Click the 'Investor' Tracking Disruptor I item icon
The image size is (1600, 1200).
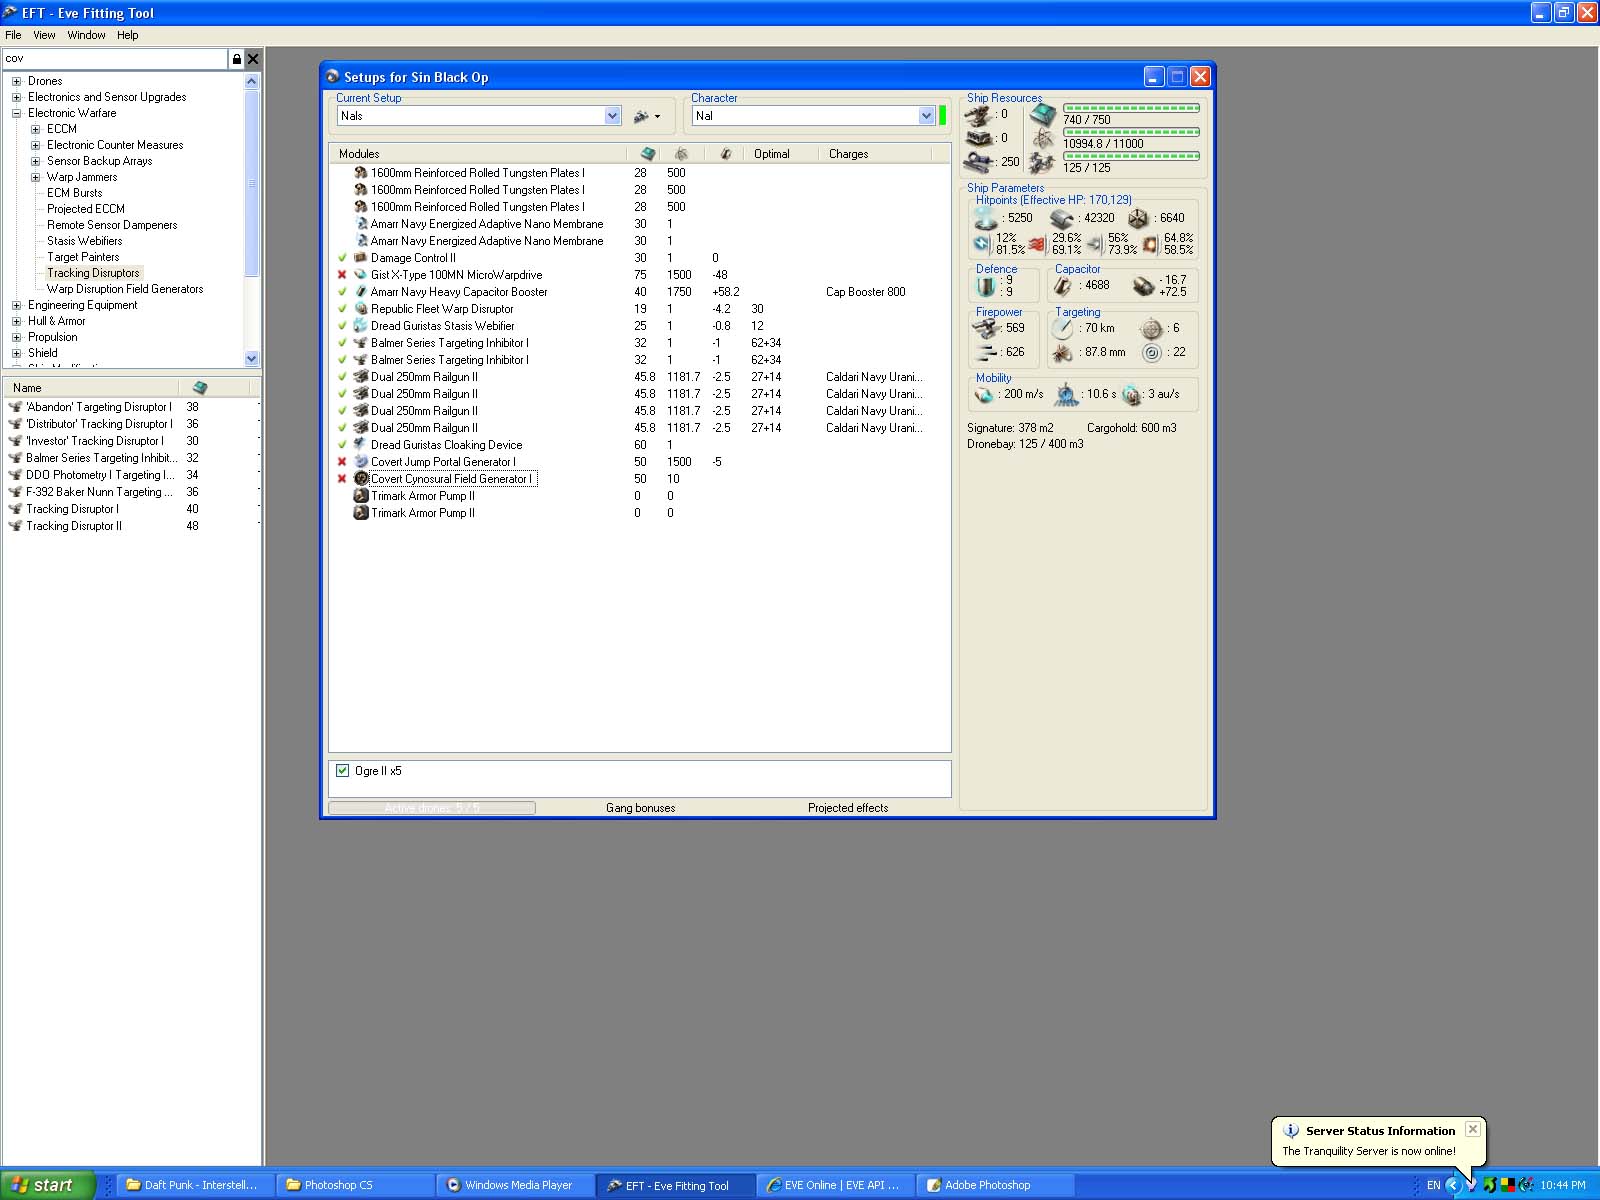click(x=15, y=441)
